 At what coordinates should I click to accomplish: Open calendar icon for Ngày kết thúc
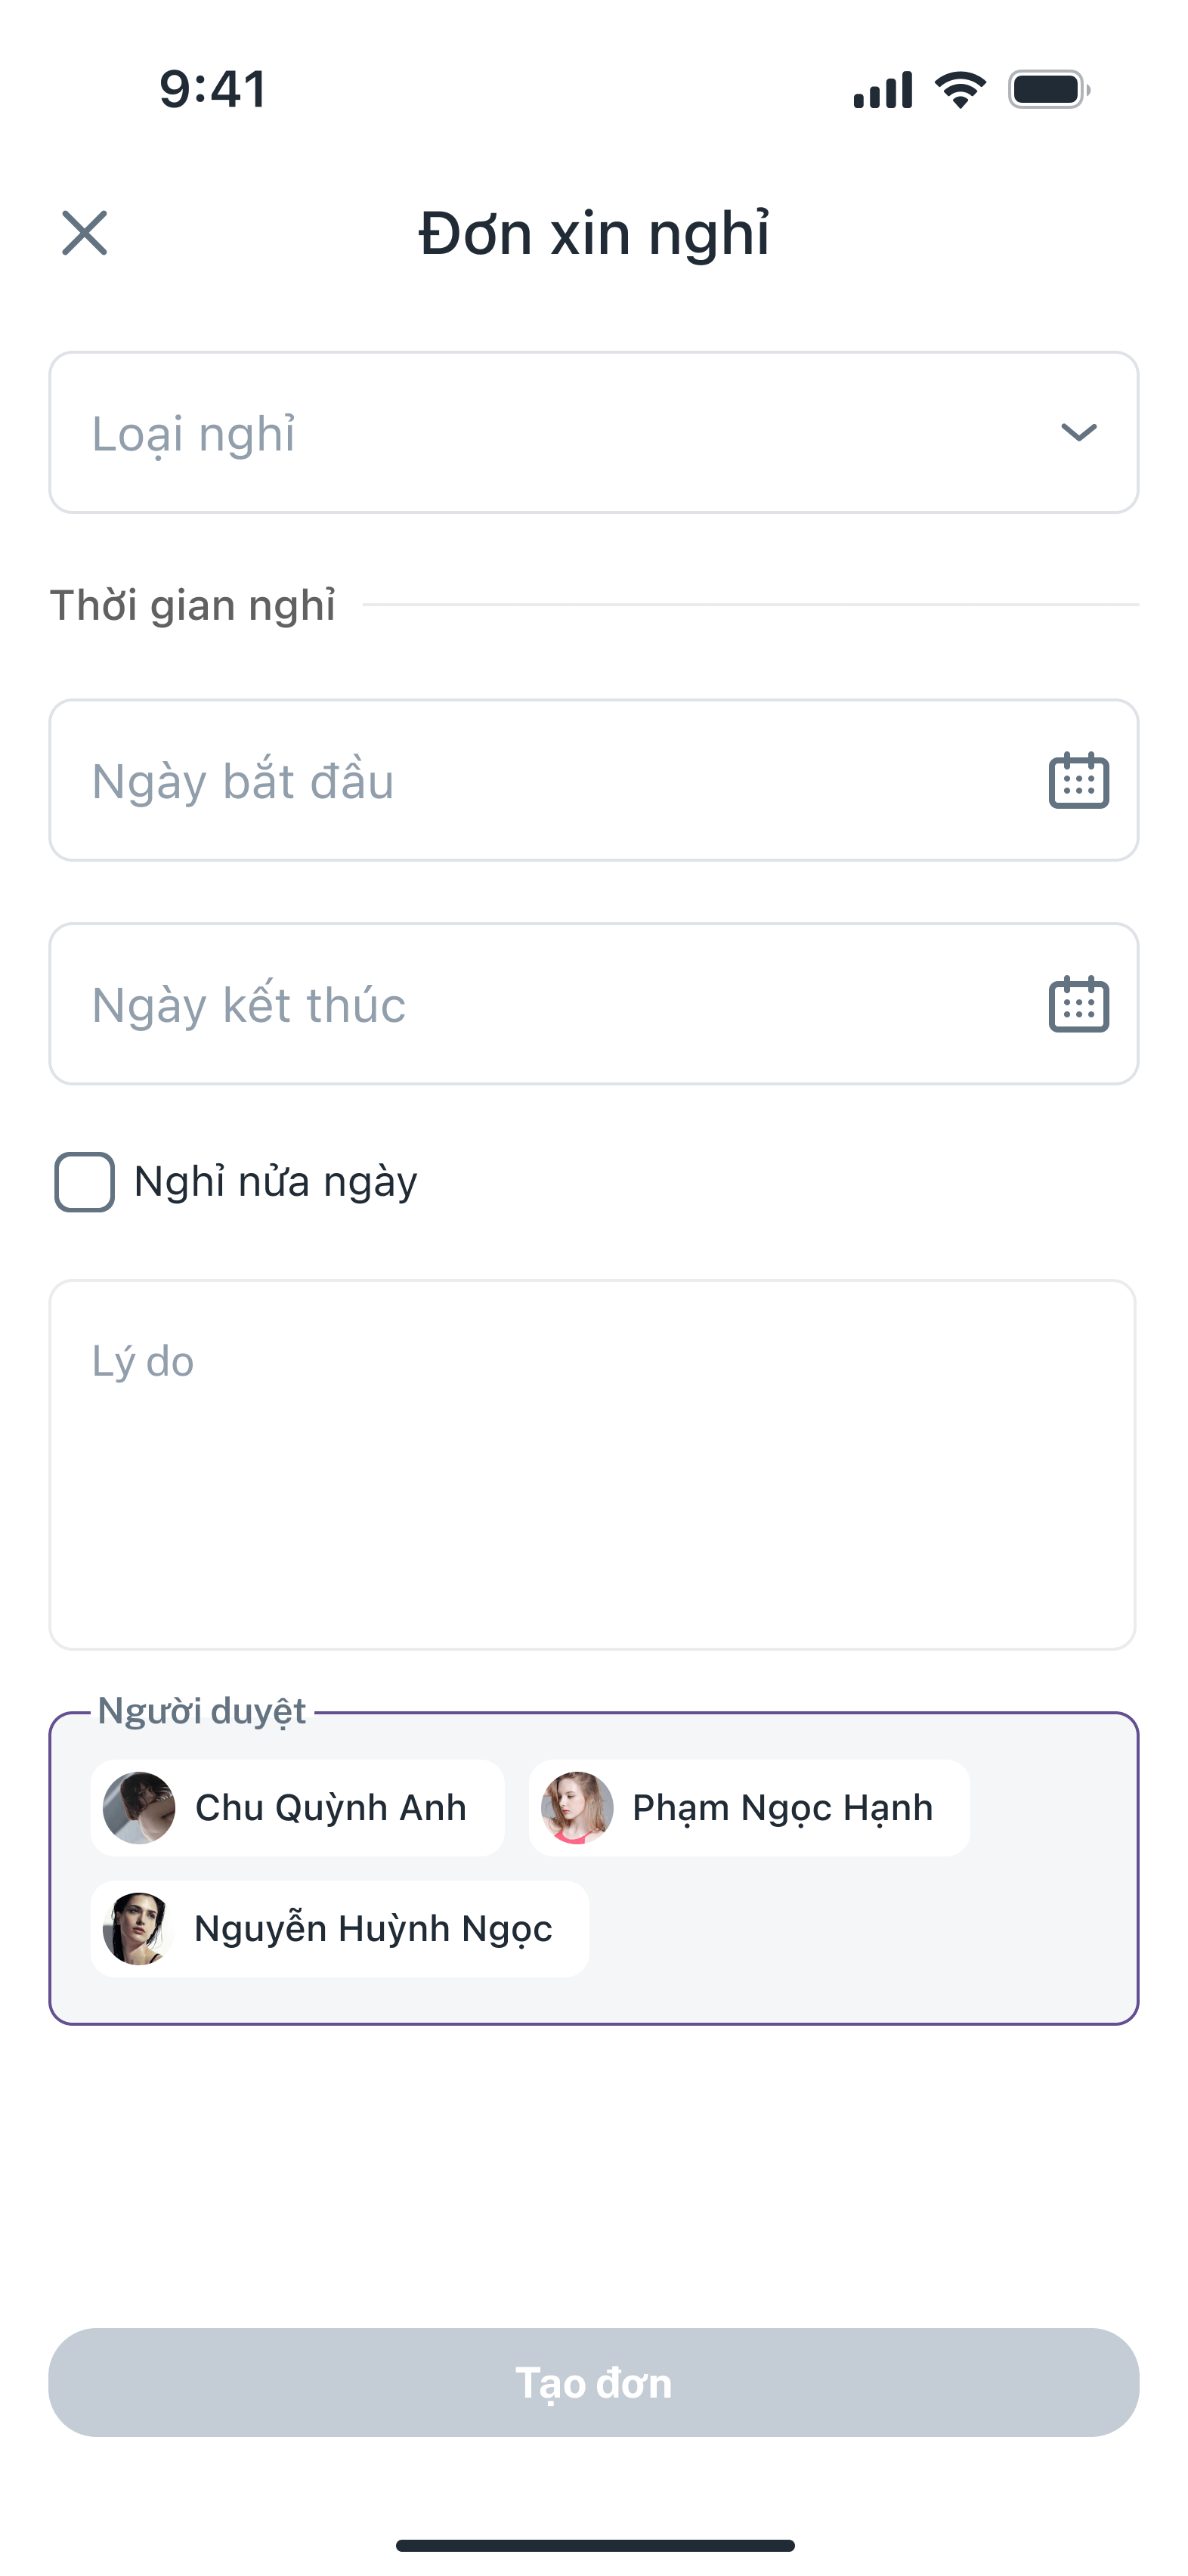[x=1078, y=1004]
